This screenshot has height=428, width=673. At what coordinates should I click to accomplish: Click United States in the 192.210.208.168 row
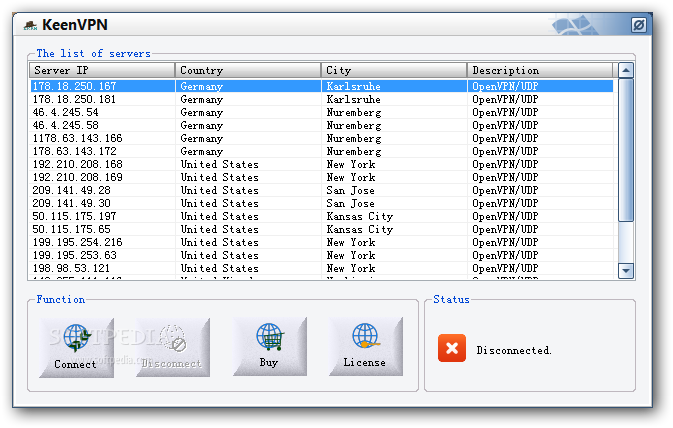219,164
